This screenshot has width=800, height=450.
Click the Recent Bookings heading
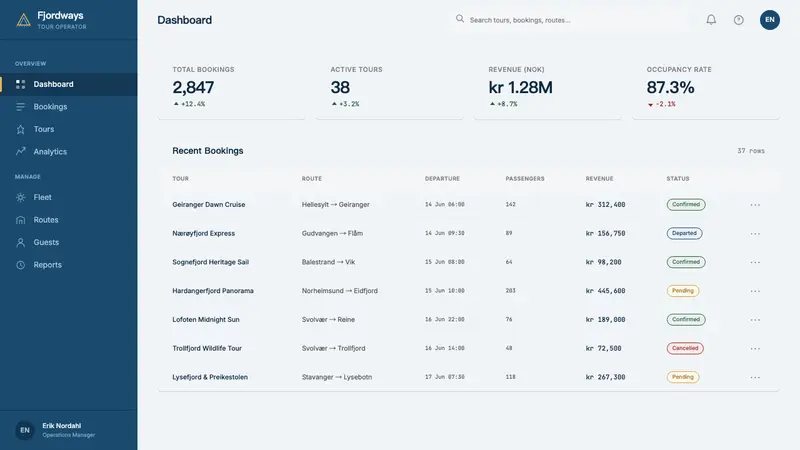click(208, 151)
